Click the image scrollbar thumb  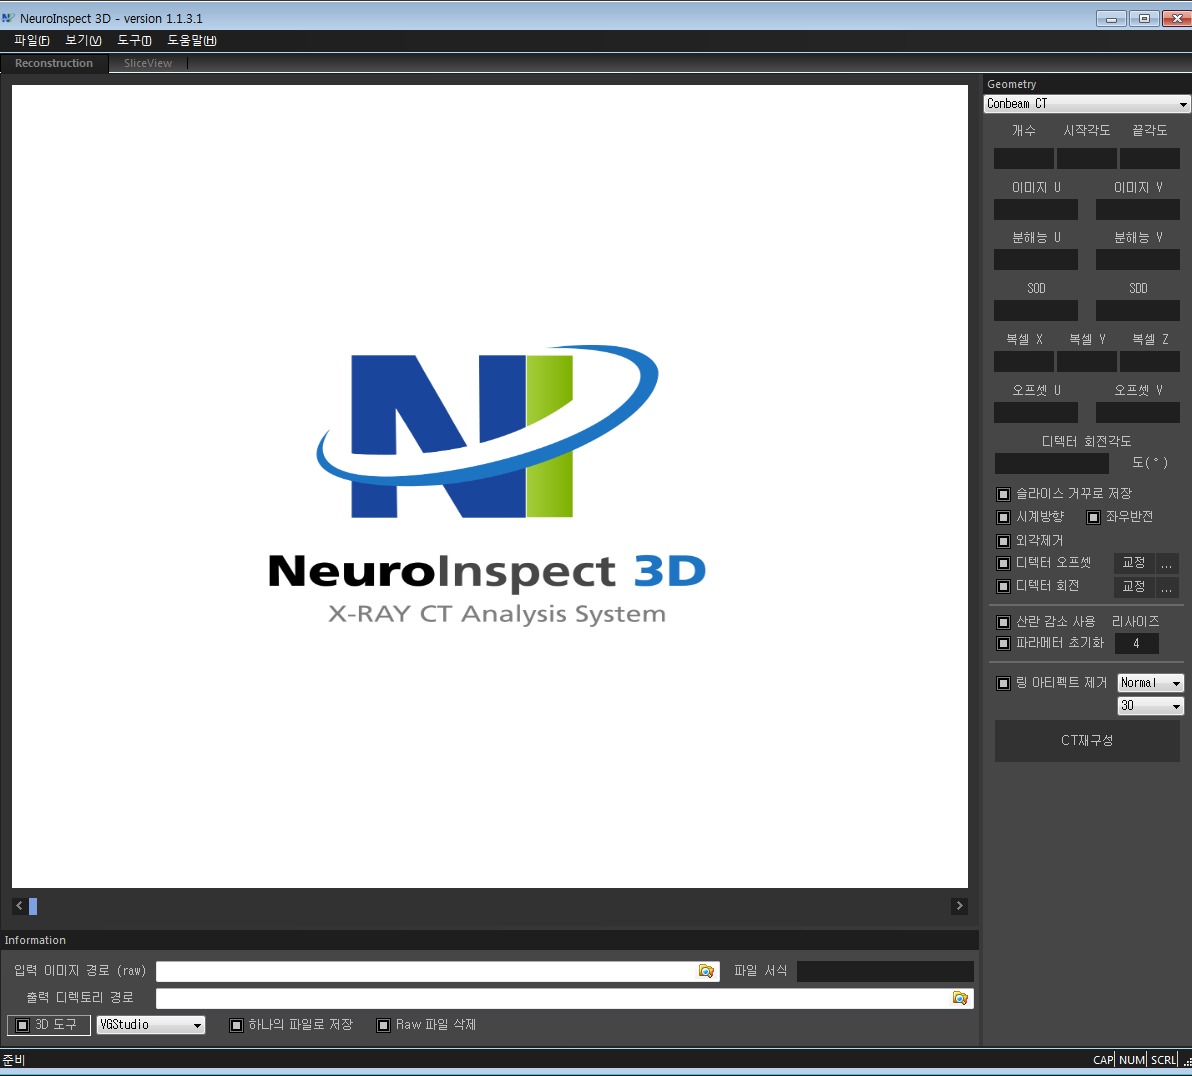[33, 906]
